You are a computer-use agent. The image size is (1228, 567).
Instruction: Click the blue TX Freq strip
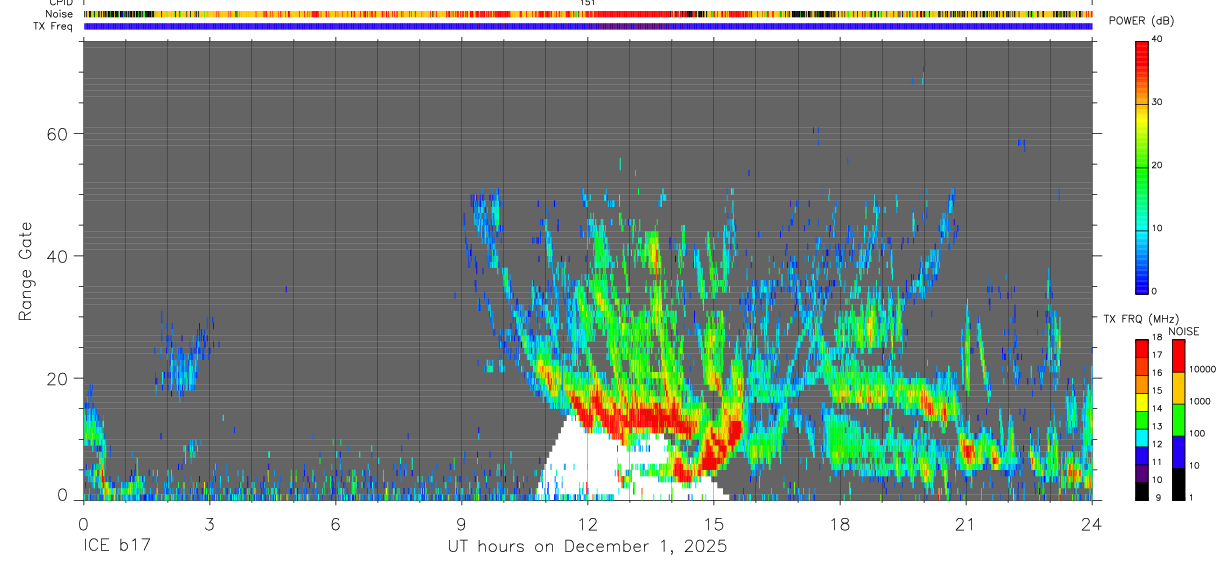pyautogui.click(x=588, y=26)
